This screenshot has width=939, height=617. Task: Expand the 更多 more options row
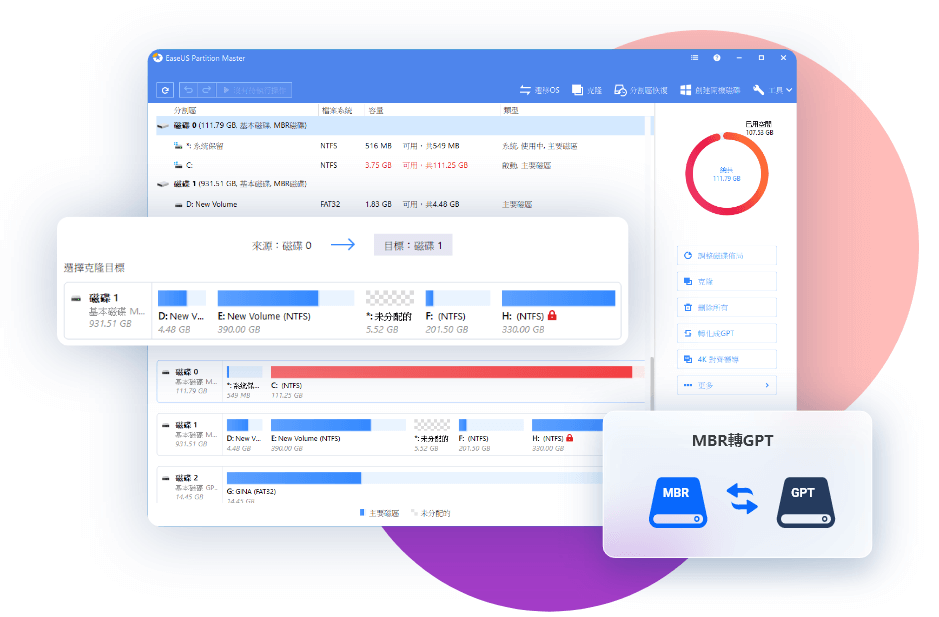point(726,385)
